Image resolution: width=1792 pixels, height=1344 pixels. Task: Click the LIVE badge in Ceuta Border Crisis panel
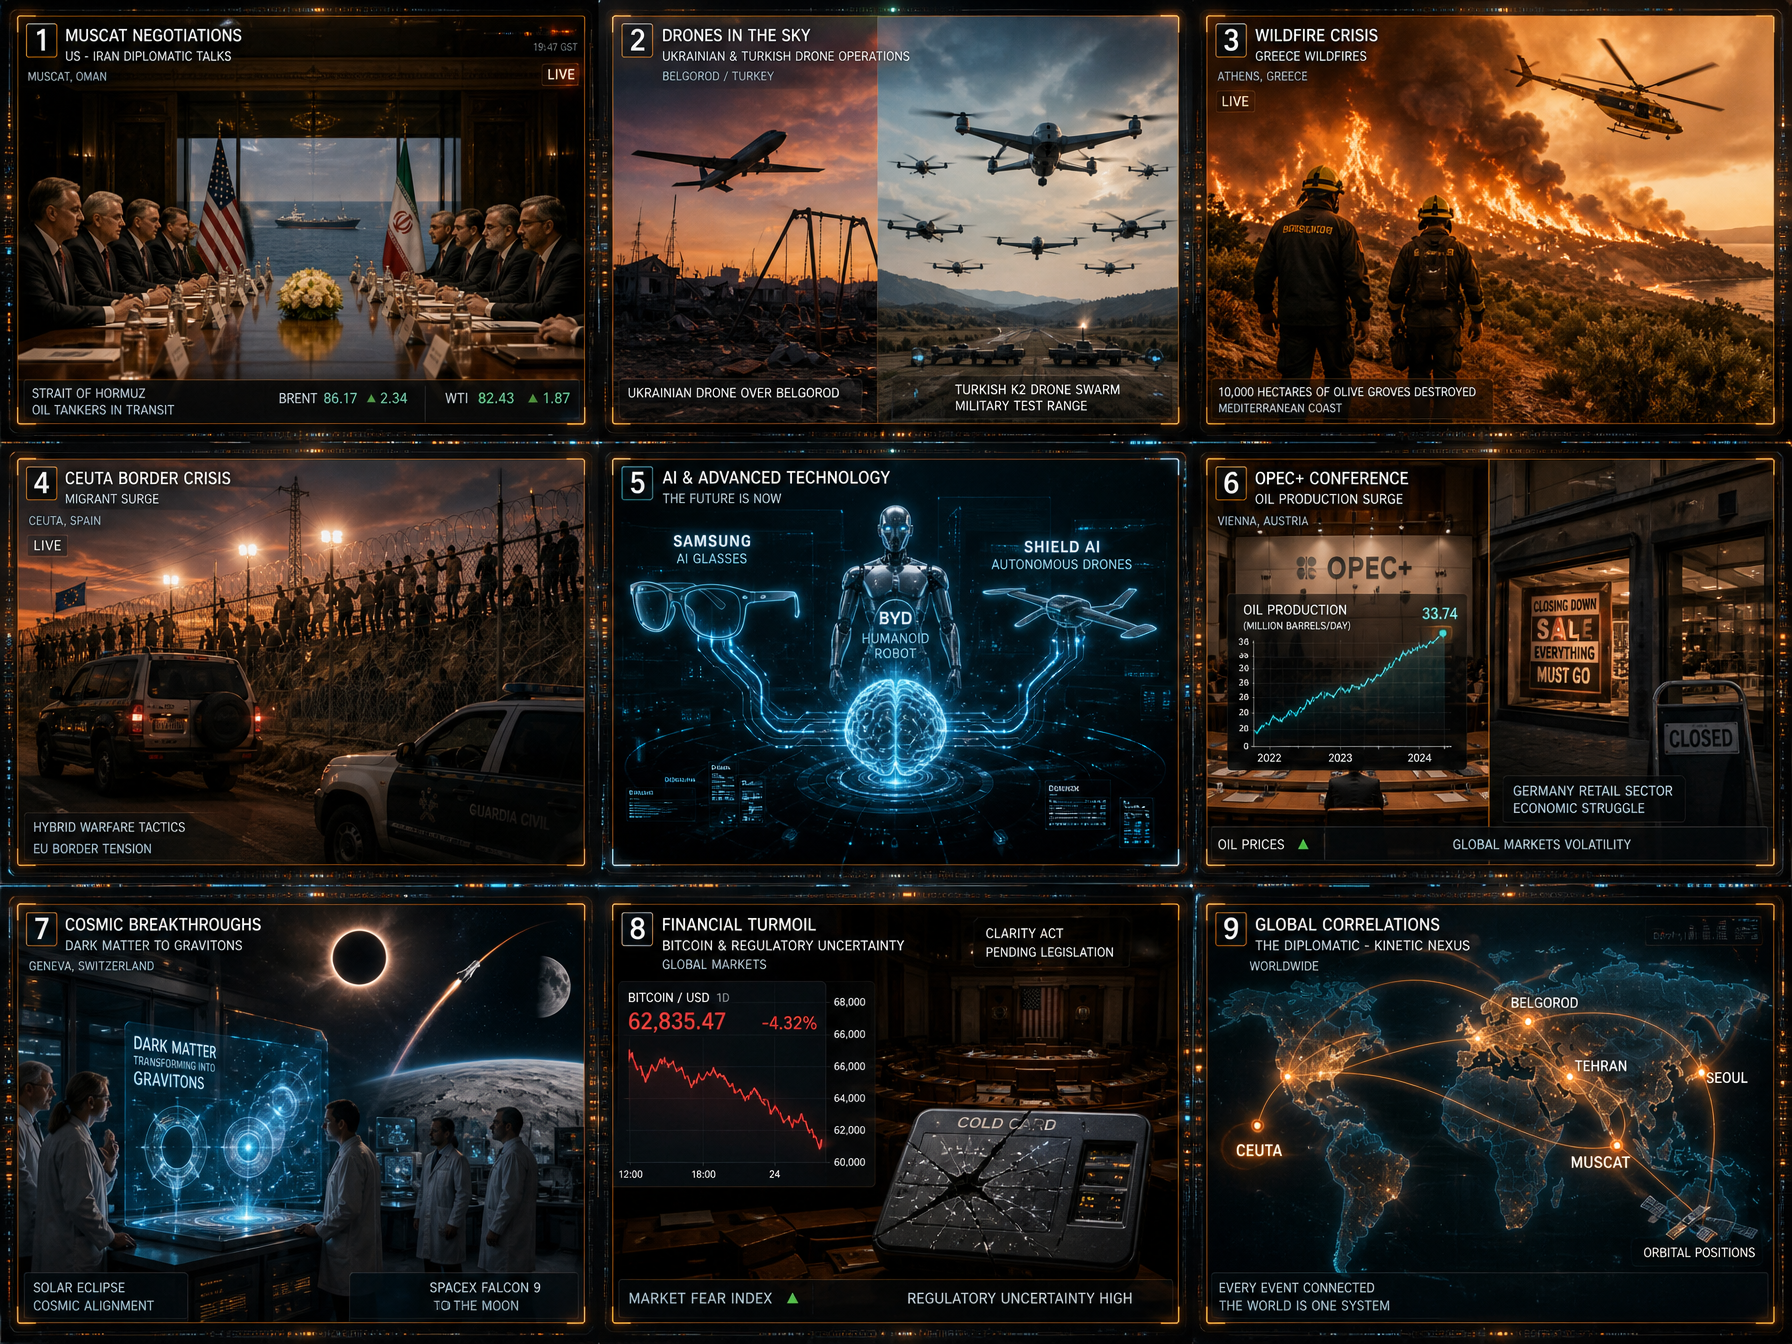click(x=47, y=545)
